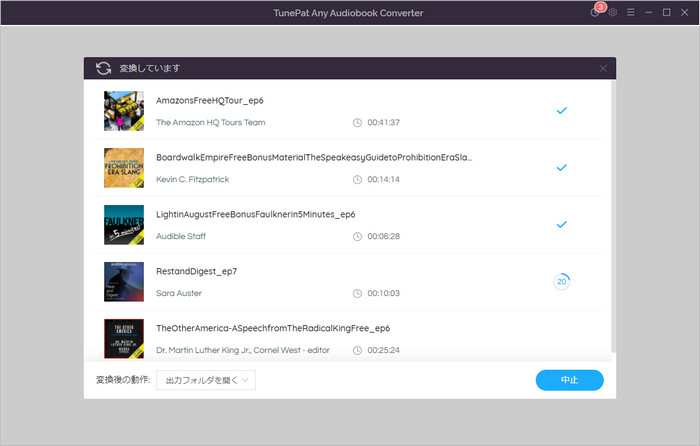Click author Kevin C. Fitzpatrick
700x446 pixels.
click(x=192, y=179)
